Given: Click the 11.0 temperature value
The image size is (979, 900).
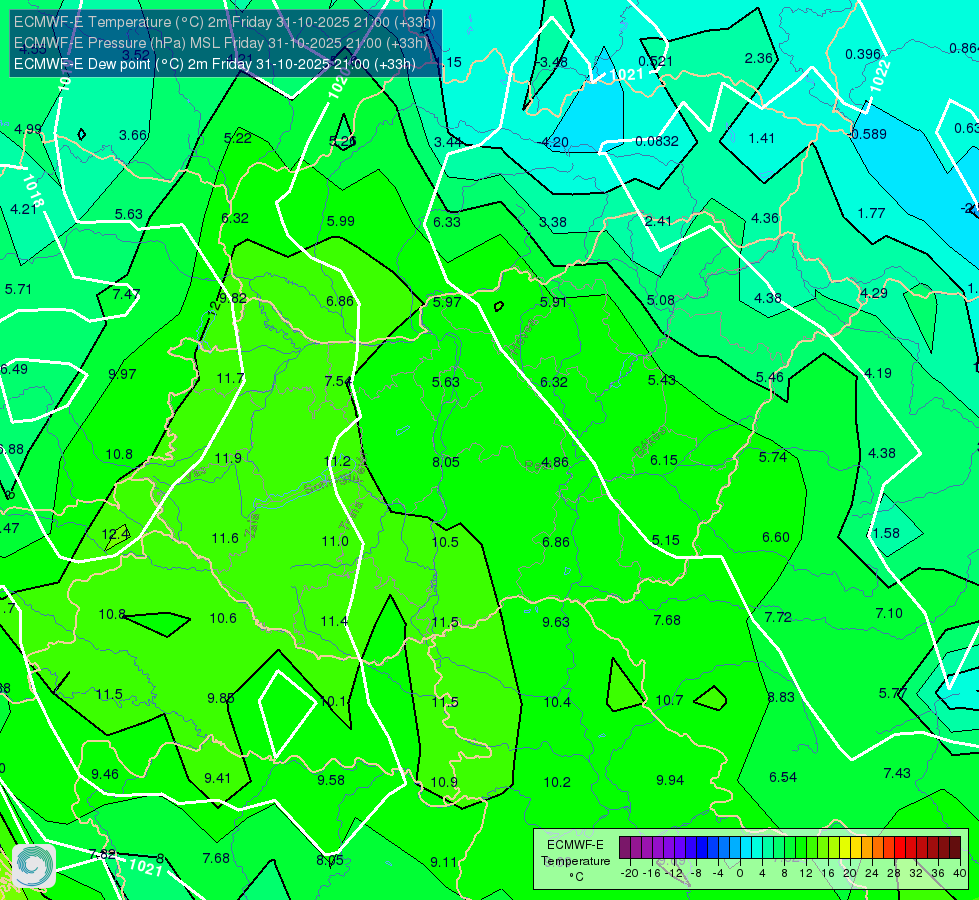Looking at the screenshot, I should click(x=335, y=541).
